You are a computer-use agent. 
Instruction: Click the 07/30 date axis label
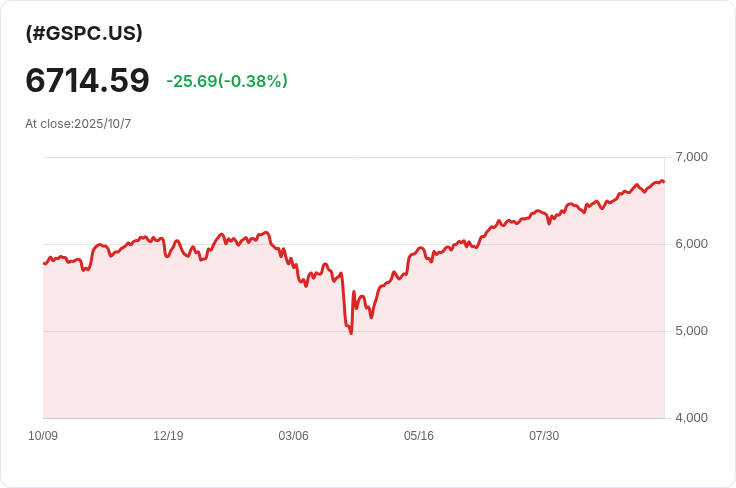coord(544,436)
